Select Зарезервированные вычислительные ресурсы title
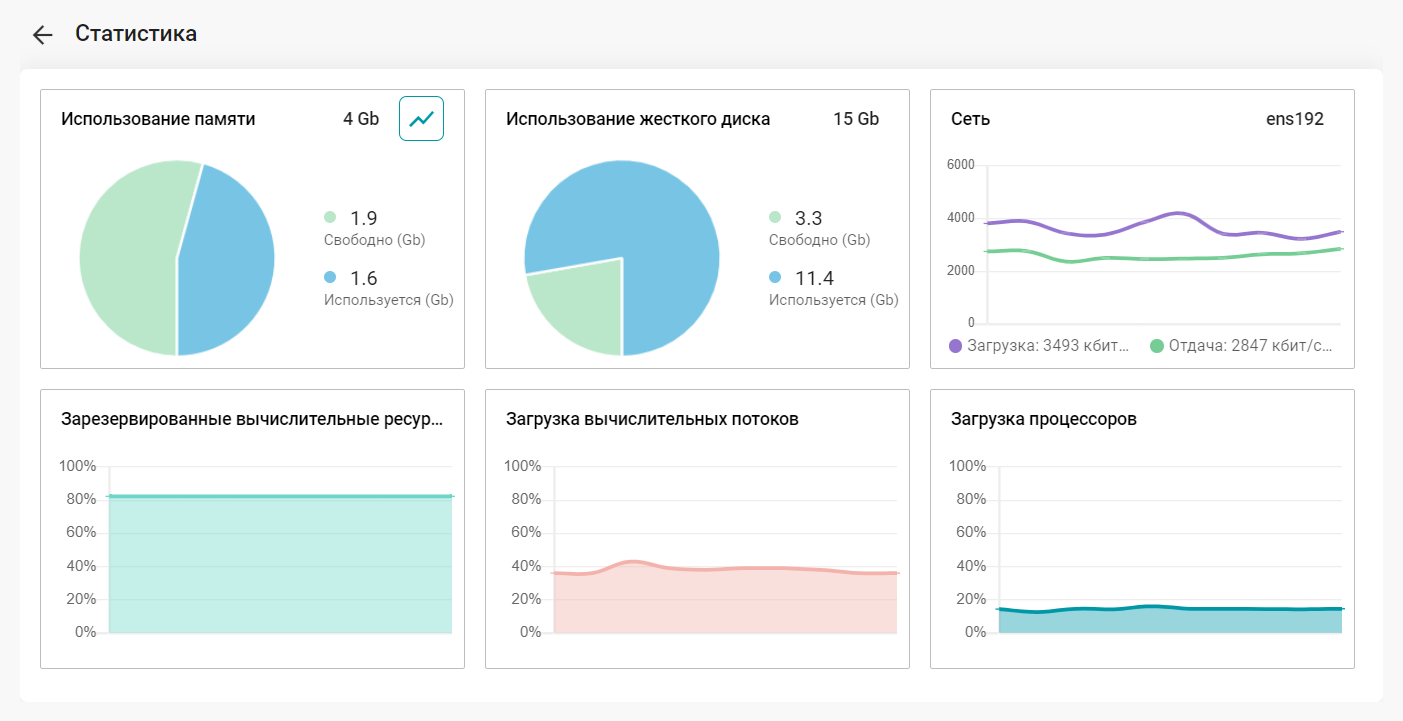 click(252, 419)
